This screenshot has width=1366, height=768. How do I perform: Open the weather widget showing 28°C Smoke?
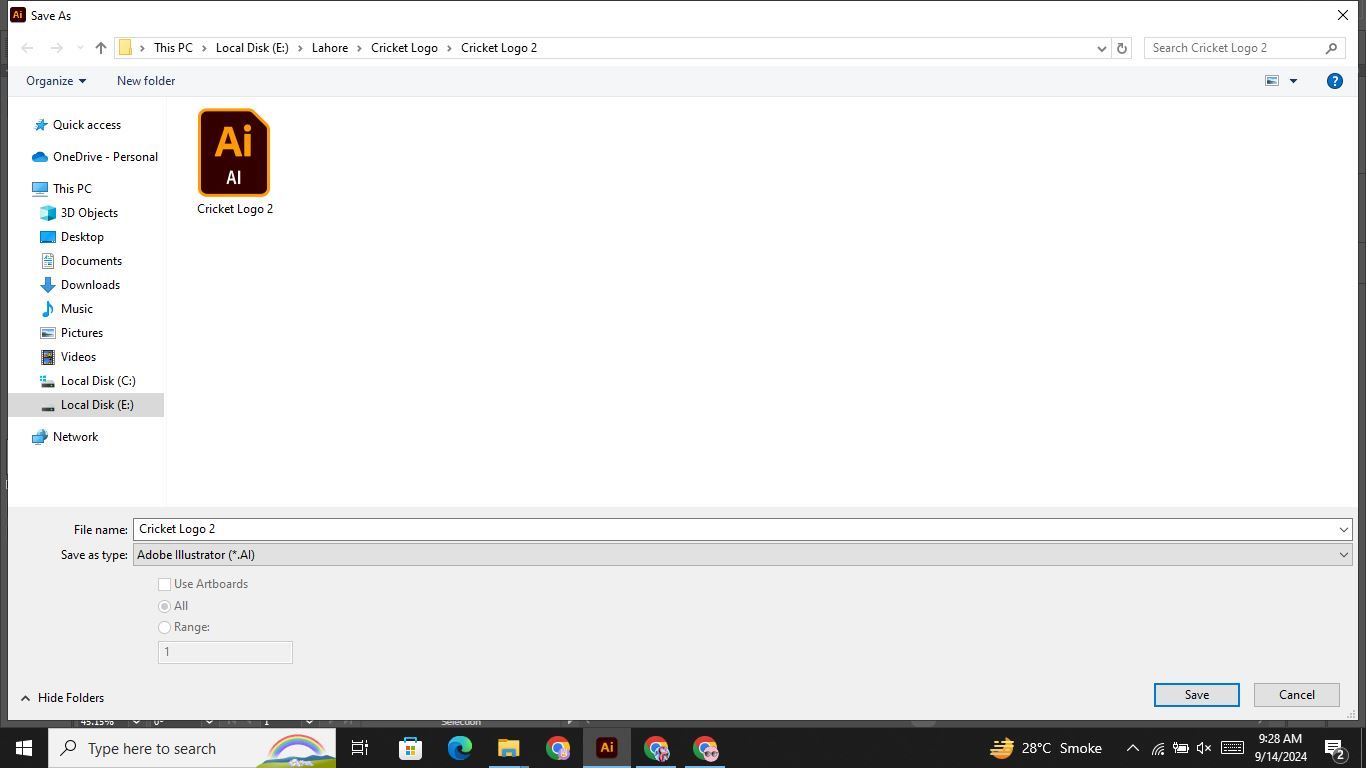tap(1046, 748)
